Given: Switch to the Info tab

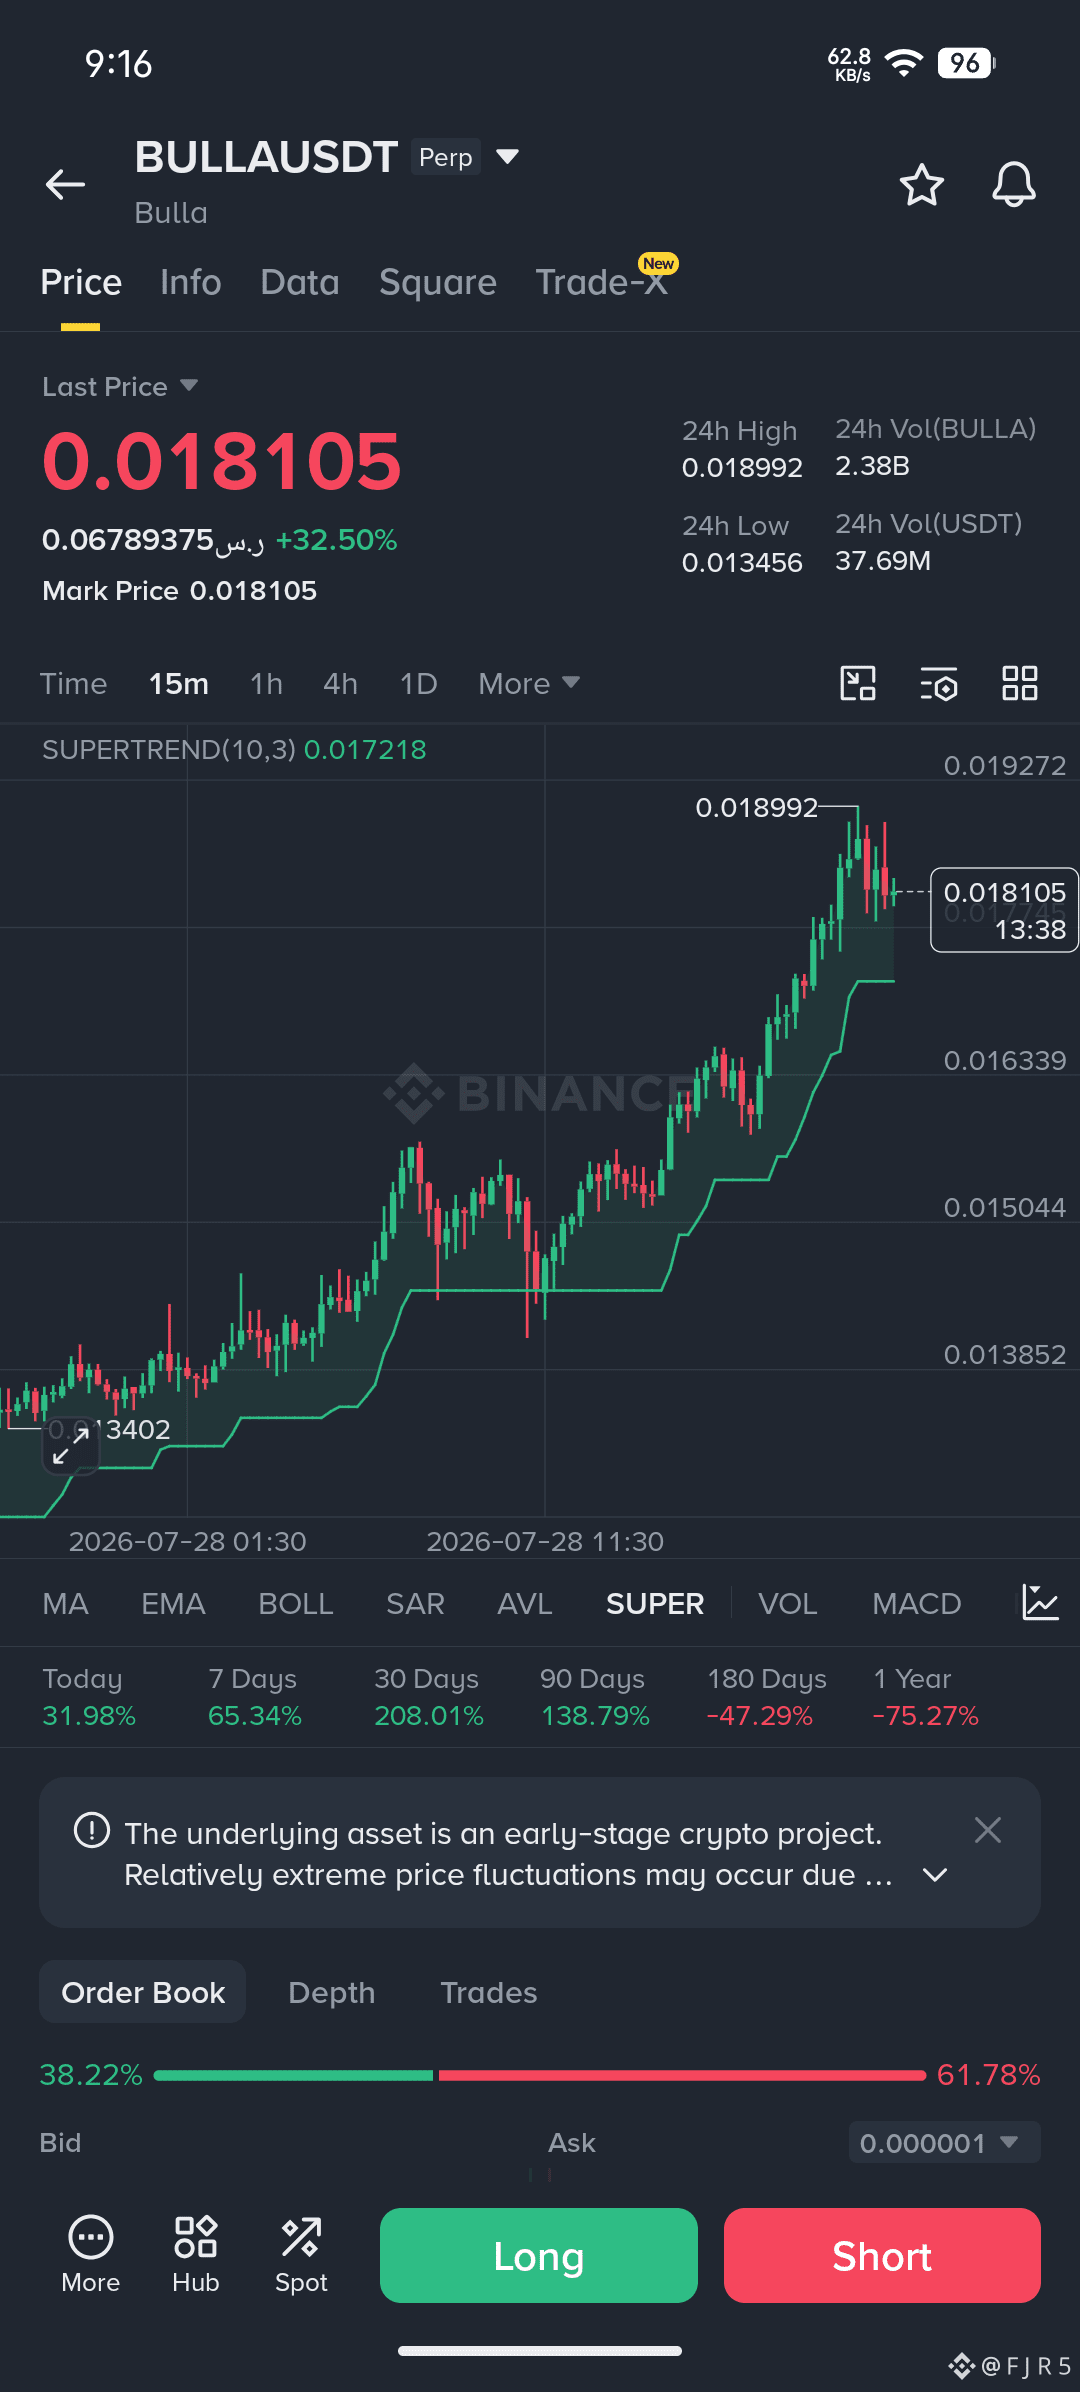Looking at the screenshot, I should tap(191, 283).
